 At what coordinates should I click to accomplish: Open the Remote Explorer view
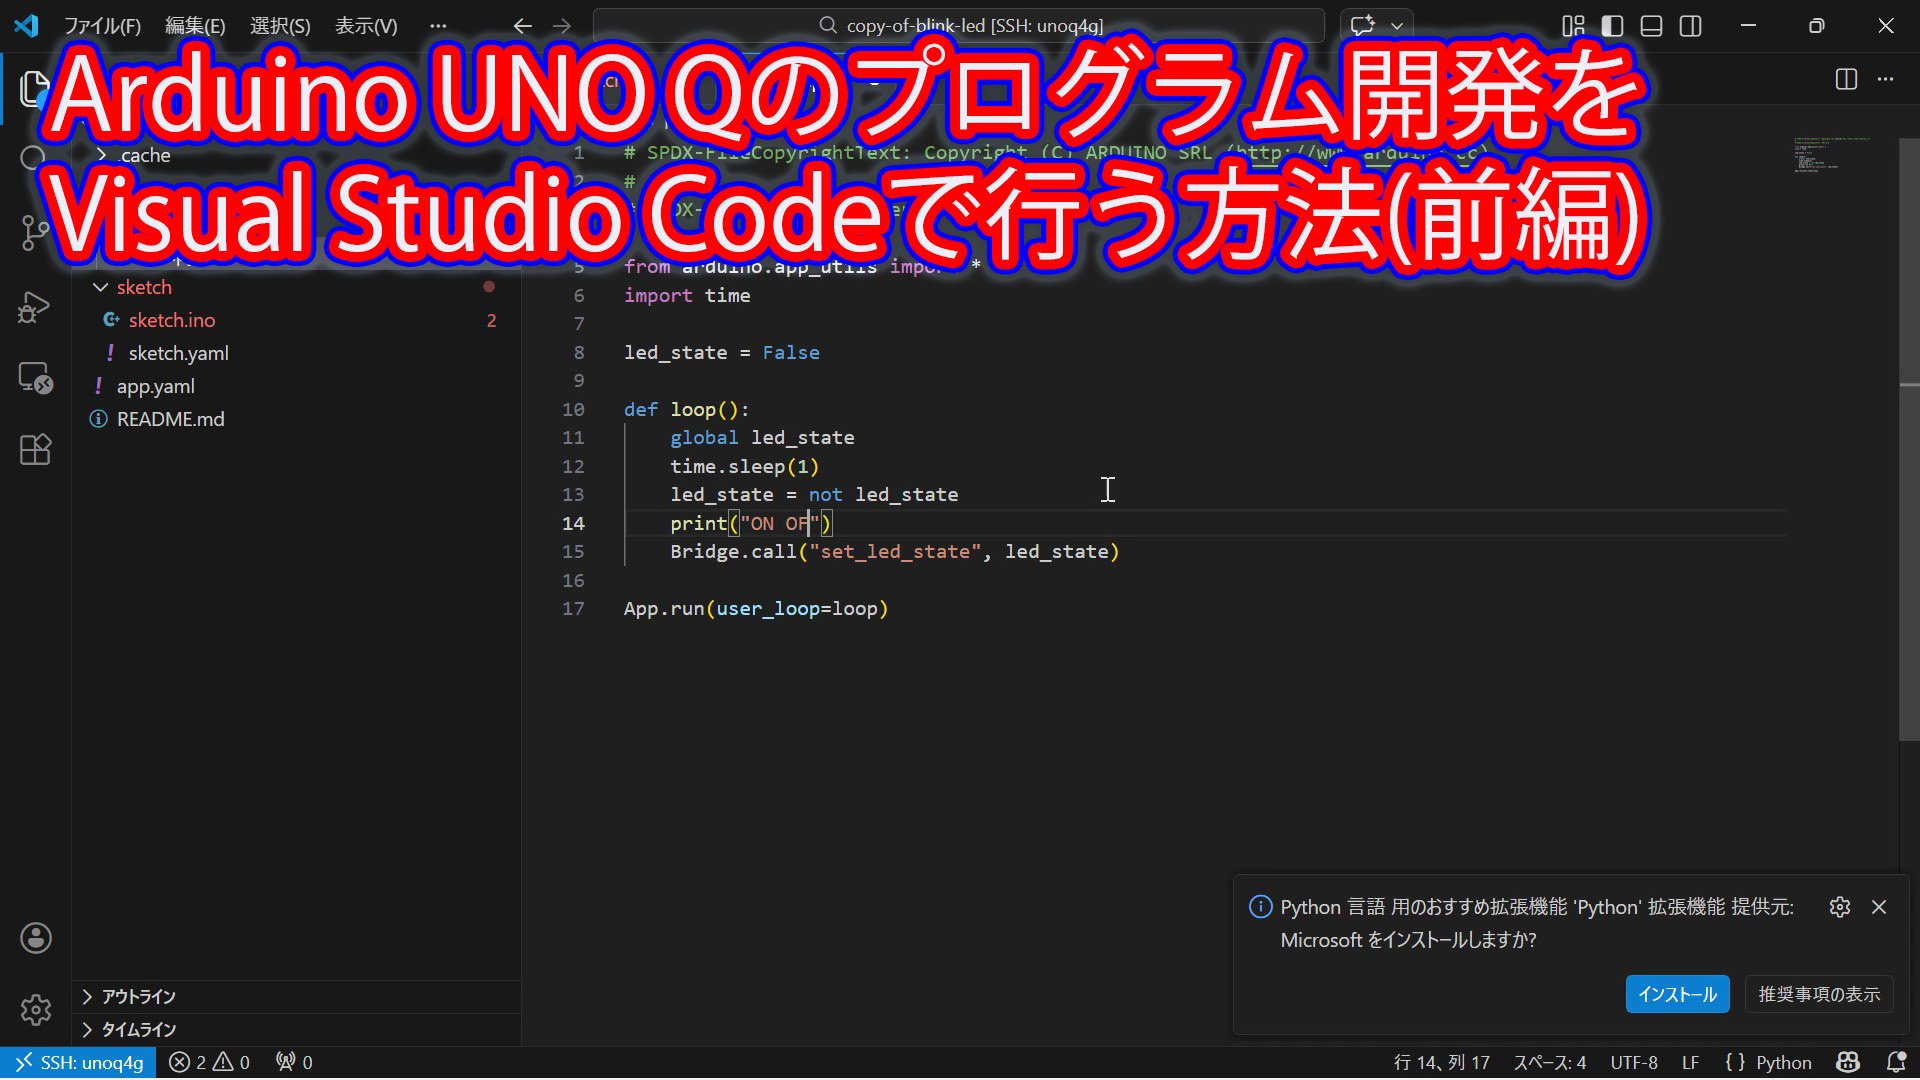click(x=35, y=378)
